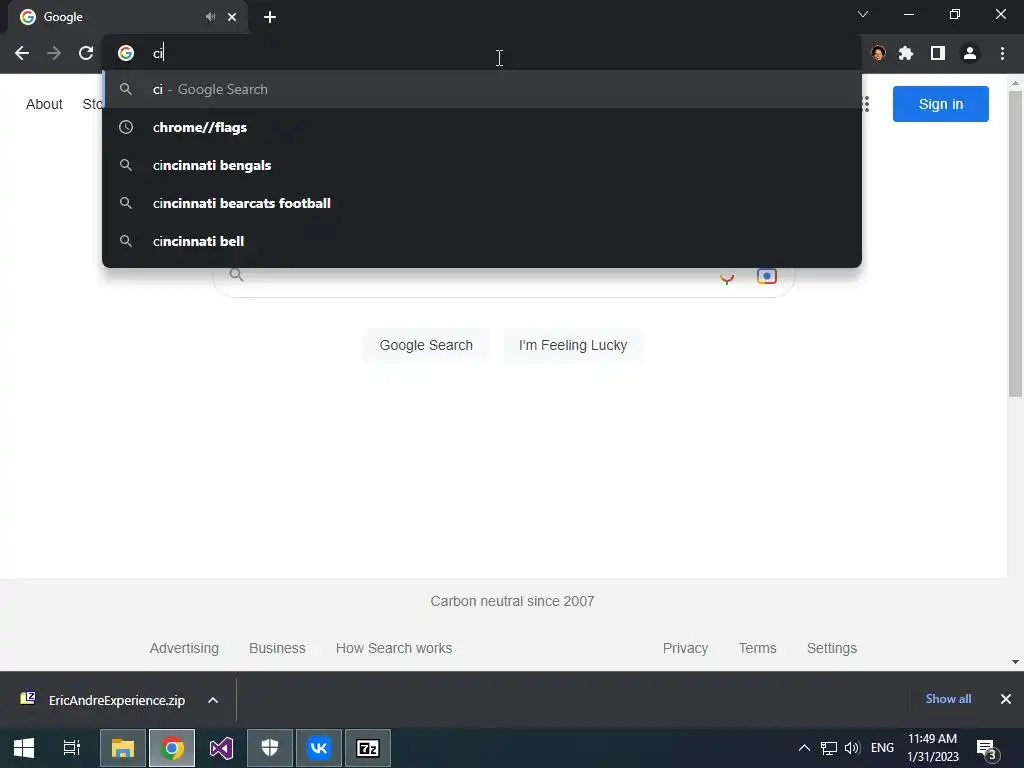1024x768 pixels.
Task: Open the VK app in the taskbar
Action: click(319, 748)
